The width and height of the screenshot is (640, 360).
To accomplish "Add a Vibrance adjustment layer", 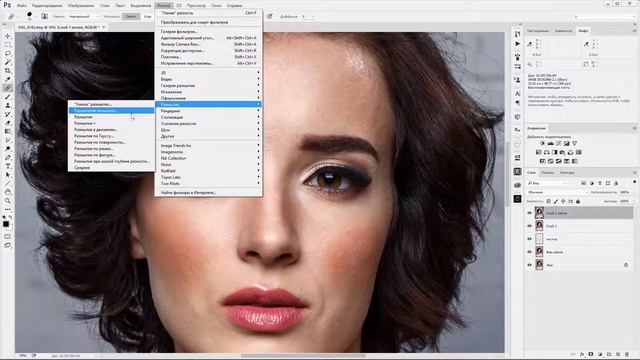I will [574, 143].
